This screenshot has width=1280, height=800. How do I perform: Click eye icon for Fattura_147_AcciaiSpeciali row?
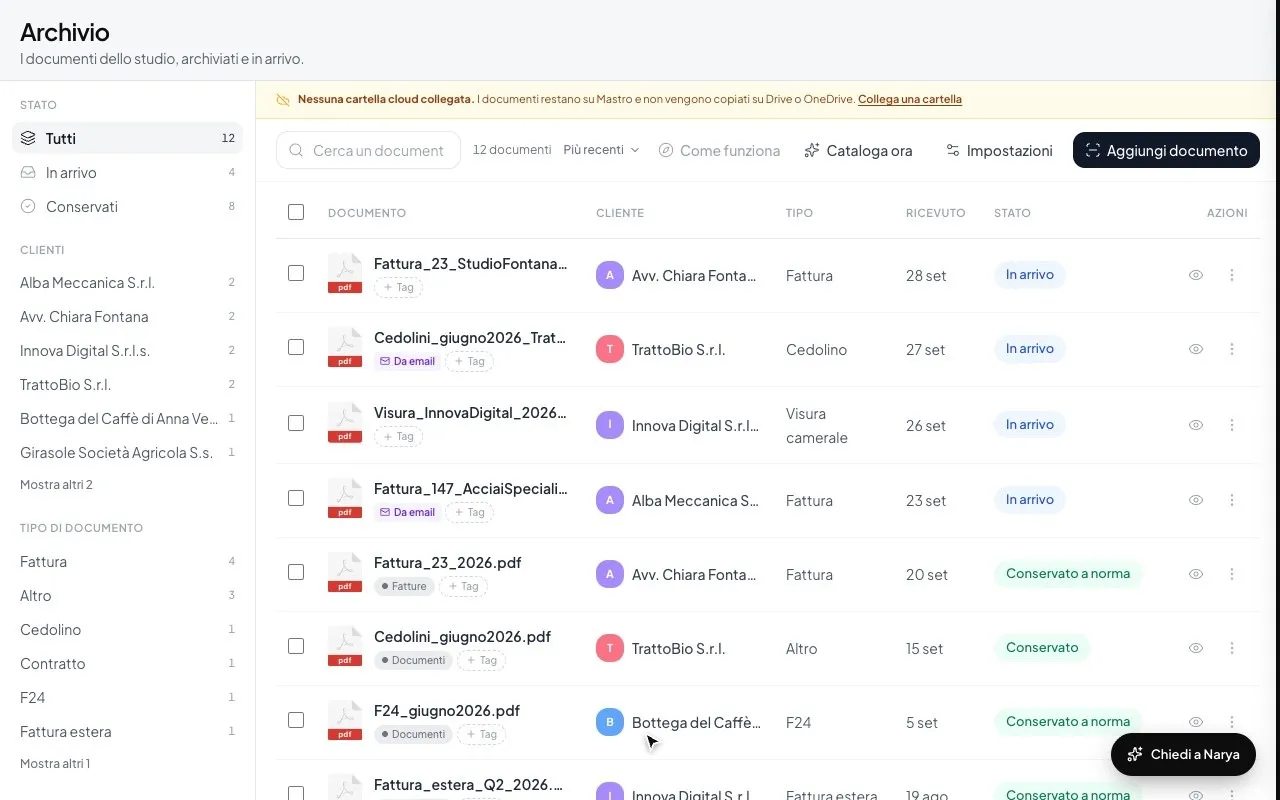(1195, 500)
